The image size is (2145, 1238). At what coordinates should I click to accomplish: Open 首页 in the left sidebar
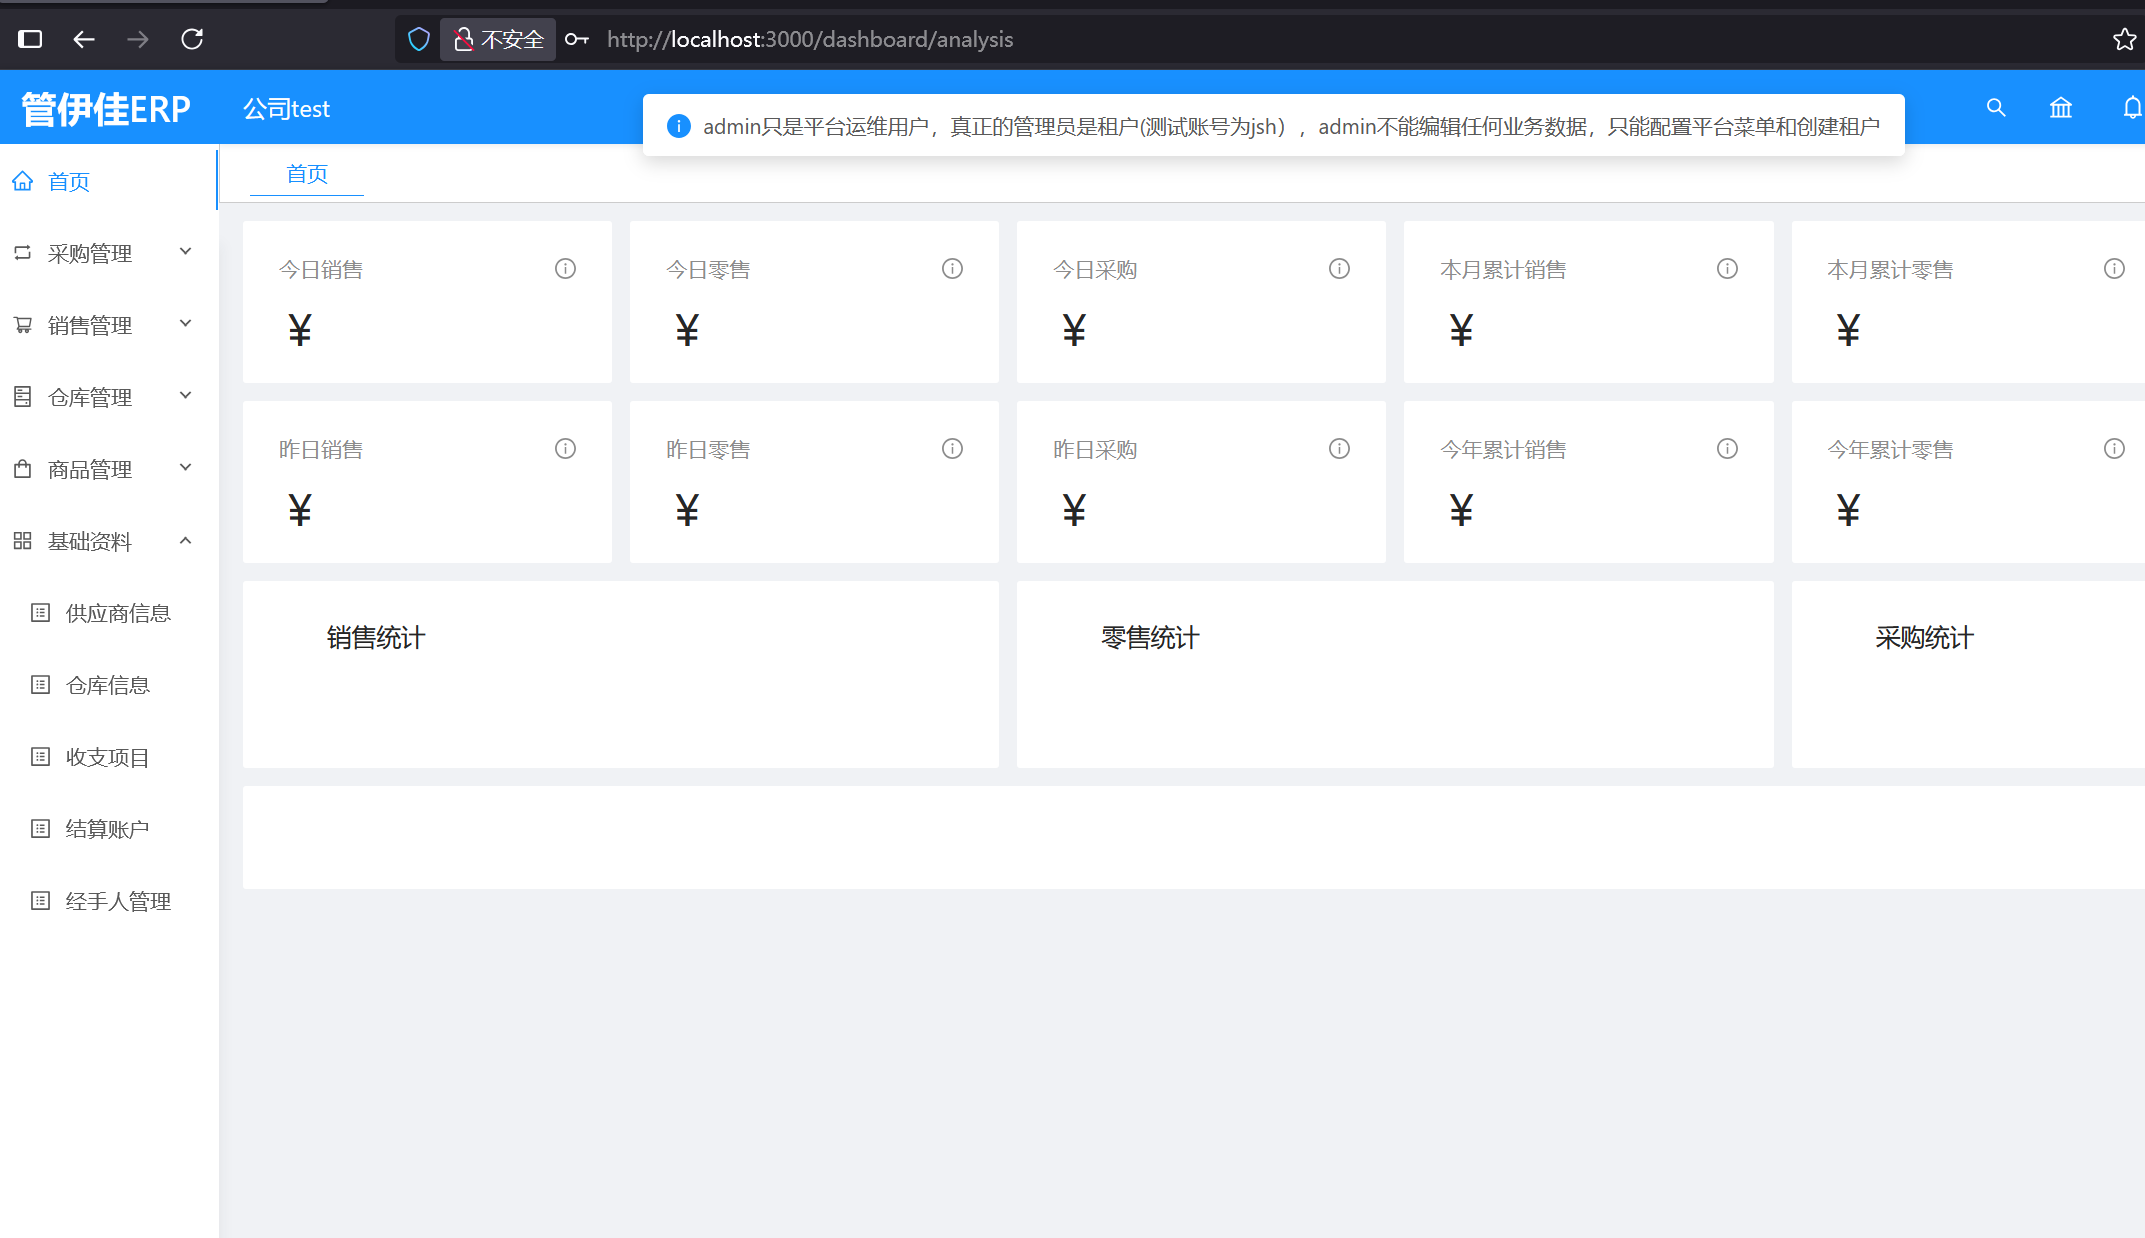tap(69, 181)
